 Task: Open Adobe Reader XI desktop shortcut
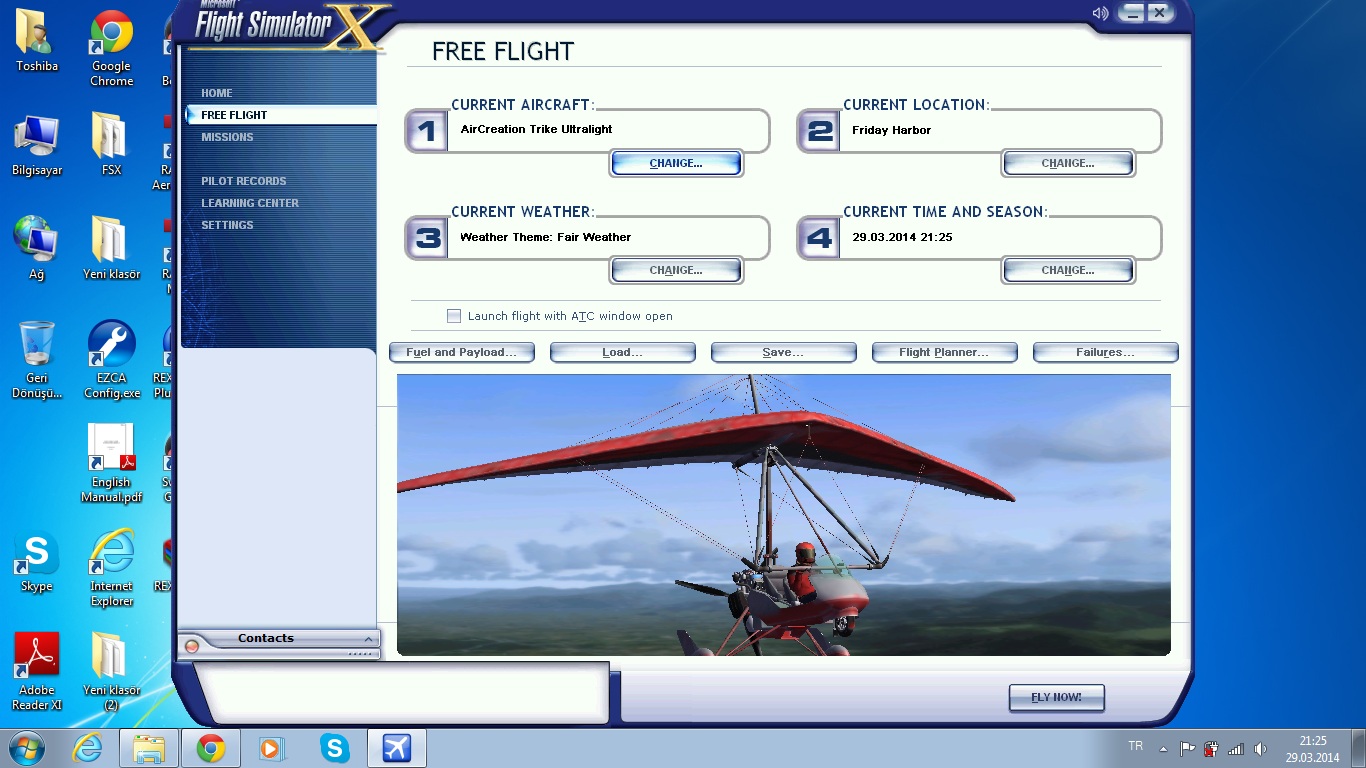pos(37,672)
